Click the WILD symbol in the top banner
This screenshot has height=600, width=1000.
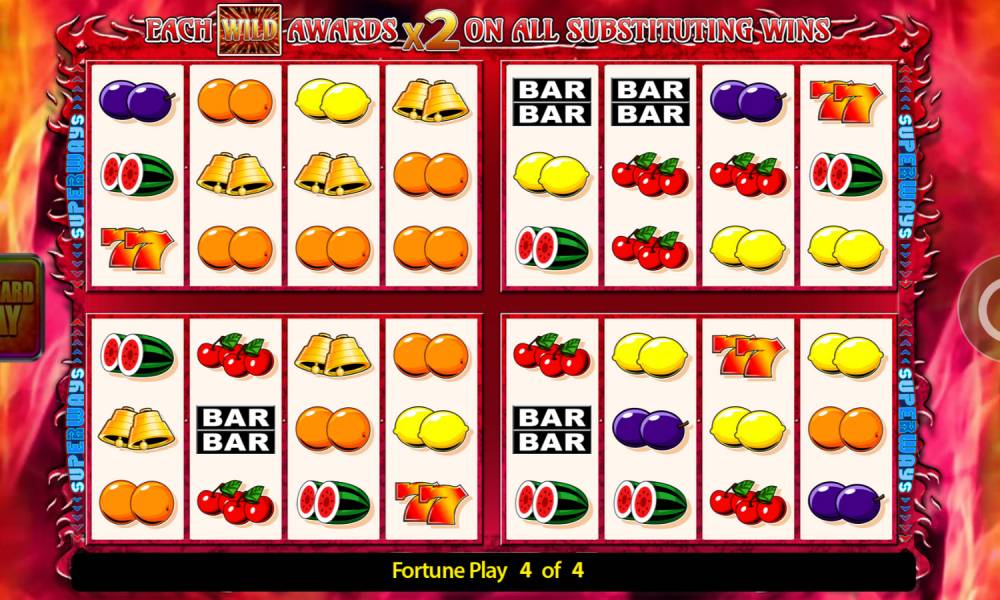point(249,29)
